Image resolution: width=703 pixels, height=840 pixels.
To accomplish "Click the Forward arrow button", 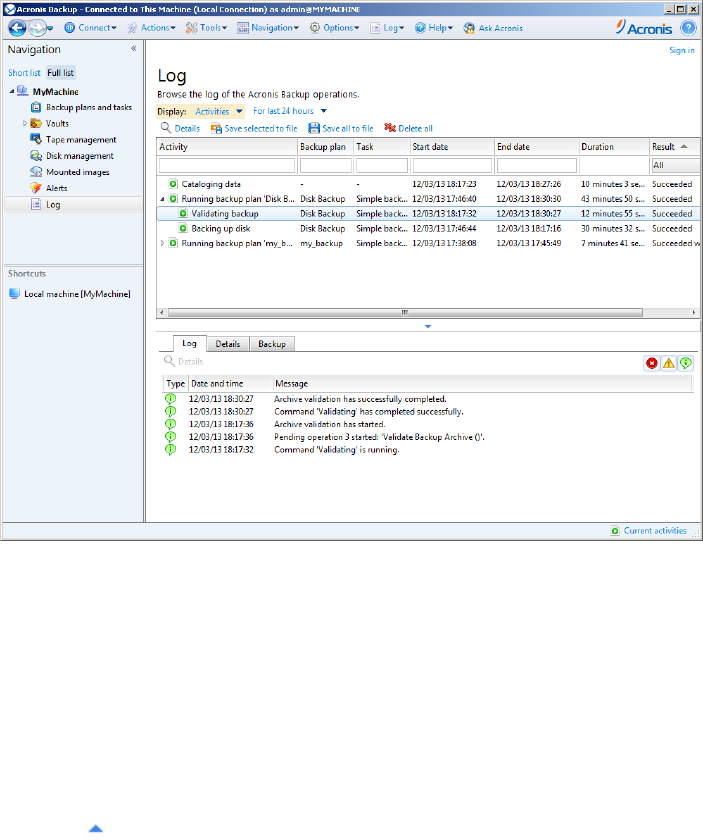I will pos(37,28).
